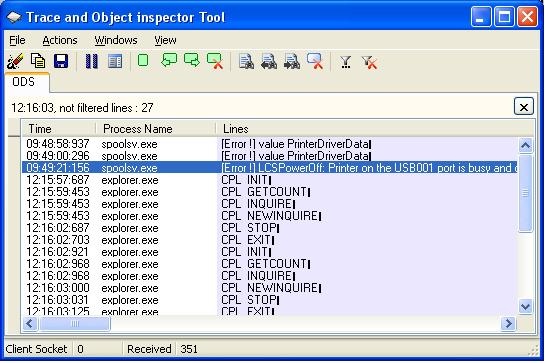The height and width of the screenshot is (363, 546).
Task: Click the Pause traces icon
Action: [92, 61]
